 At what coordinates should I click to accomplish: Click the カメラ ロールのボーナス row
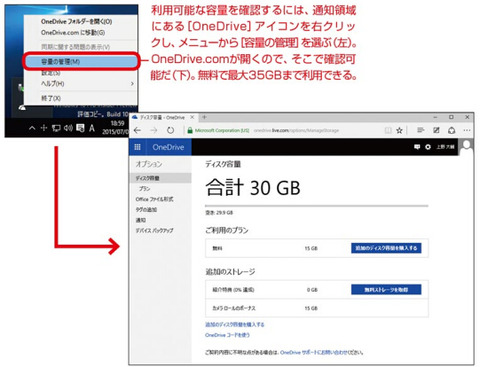[317, 308]
